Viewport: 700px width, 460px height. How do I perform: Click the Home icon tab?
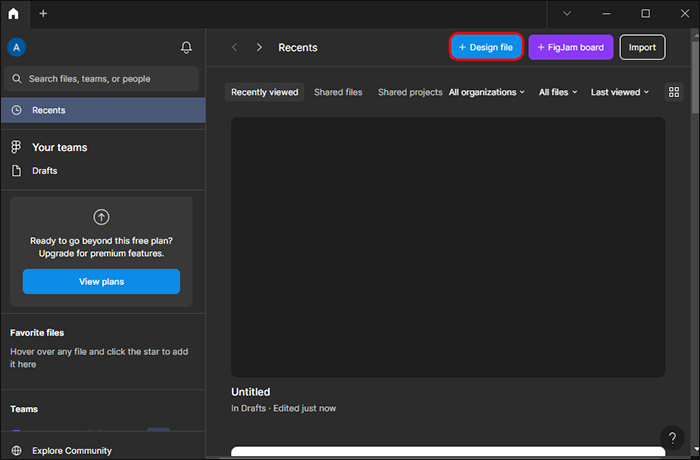[14, 14]
